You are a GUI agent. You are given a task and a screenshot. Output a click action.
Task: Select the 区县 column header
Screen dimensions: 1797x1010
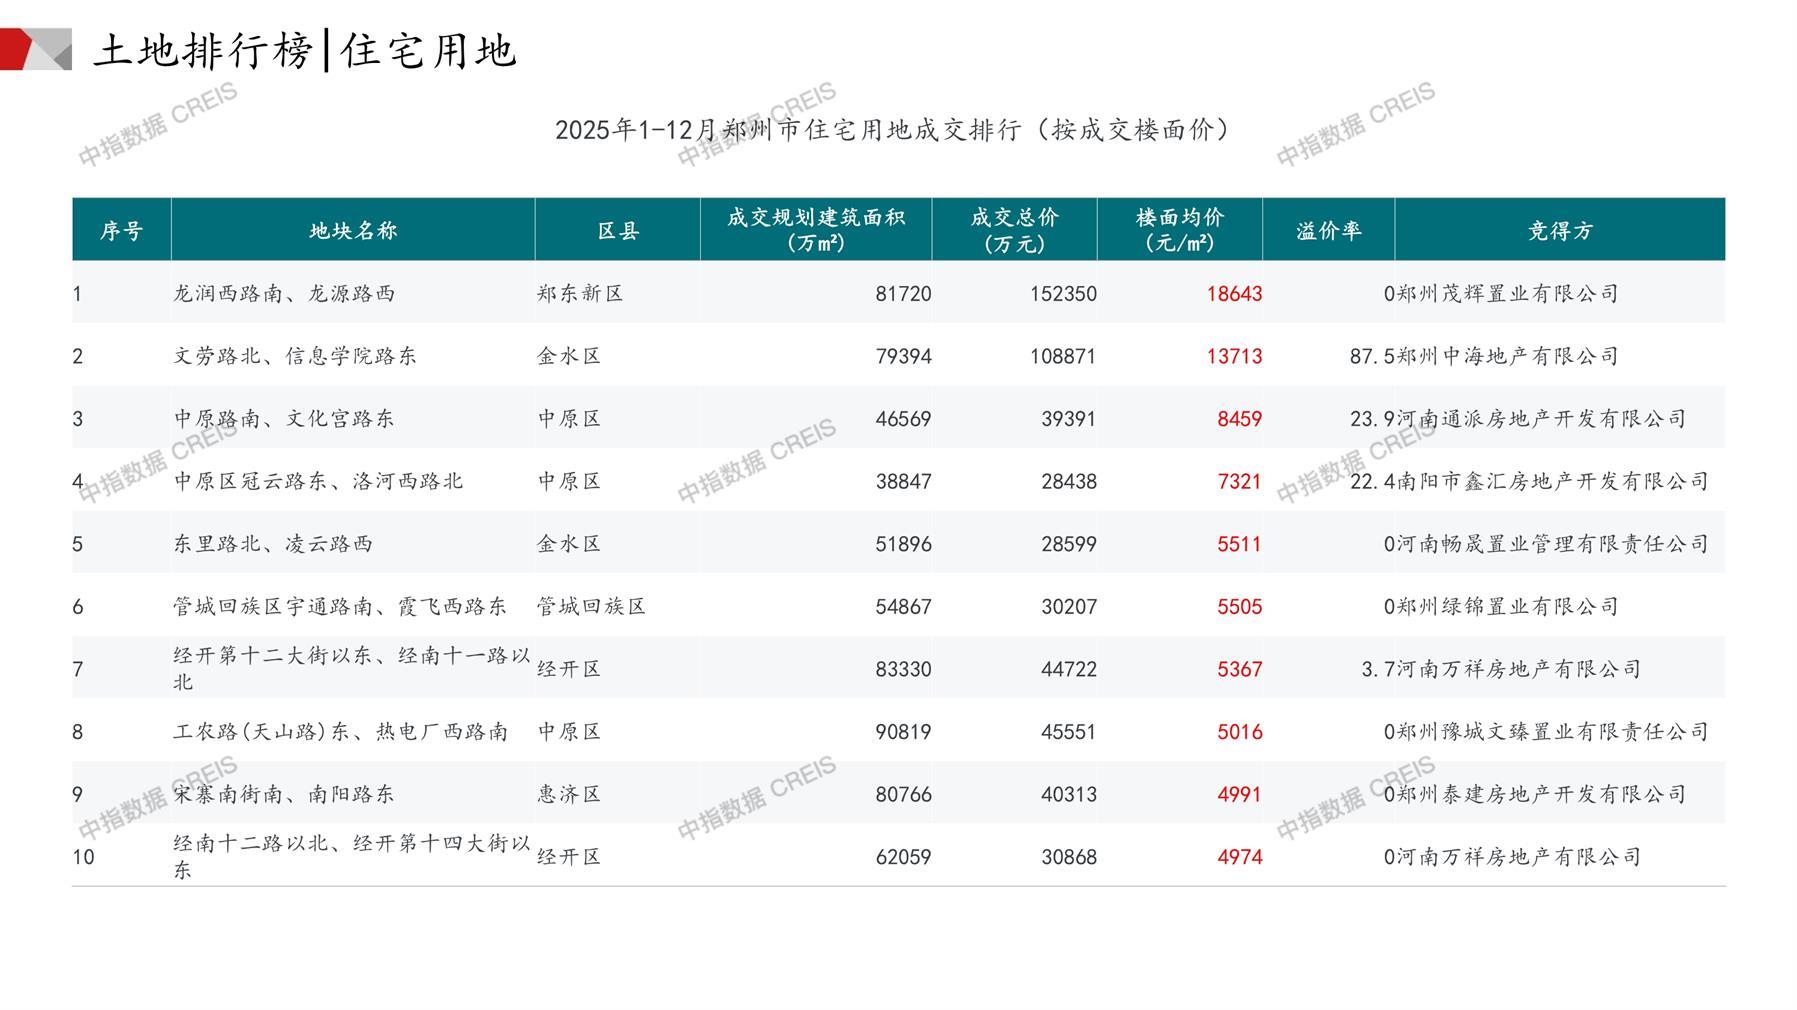(x=618, y=231)
